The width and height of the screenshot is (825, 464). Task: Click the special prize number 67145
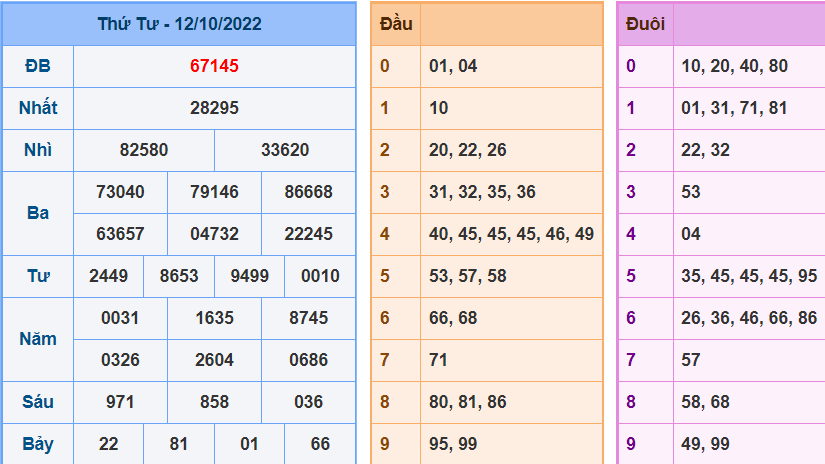(214, 66)
